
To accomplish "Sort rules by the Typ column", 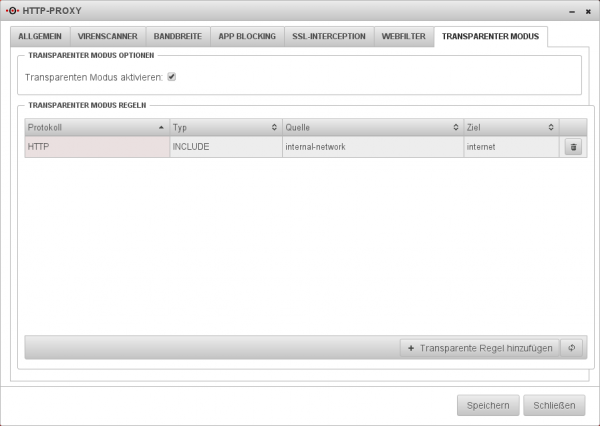I will [x=224, y=127].
